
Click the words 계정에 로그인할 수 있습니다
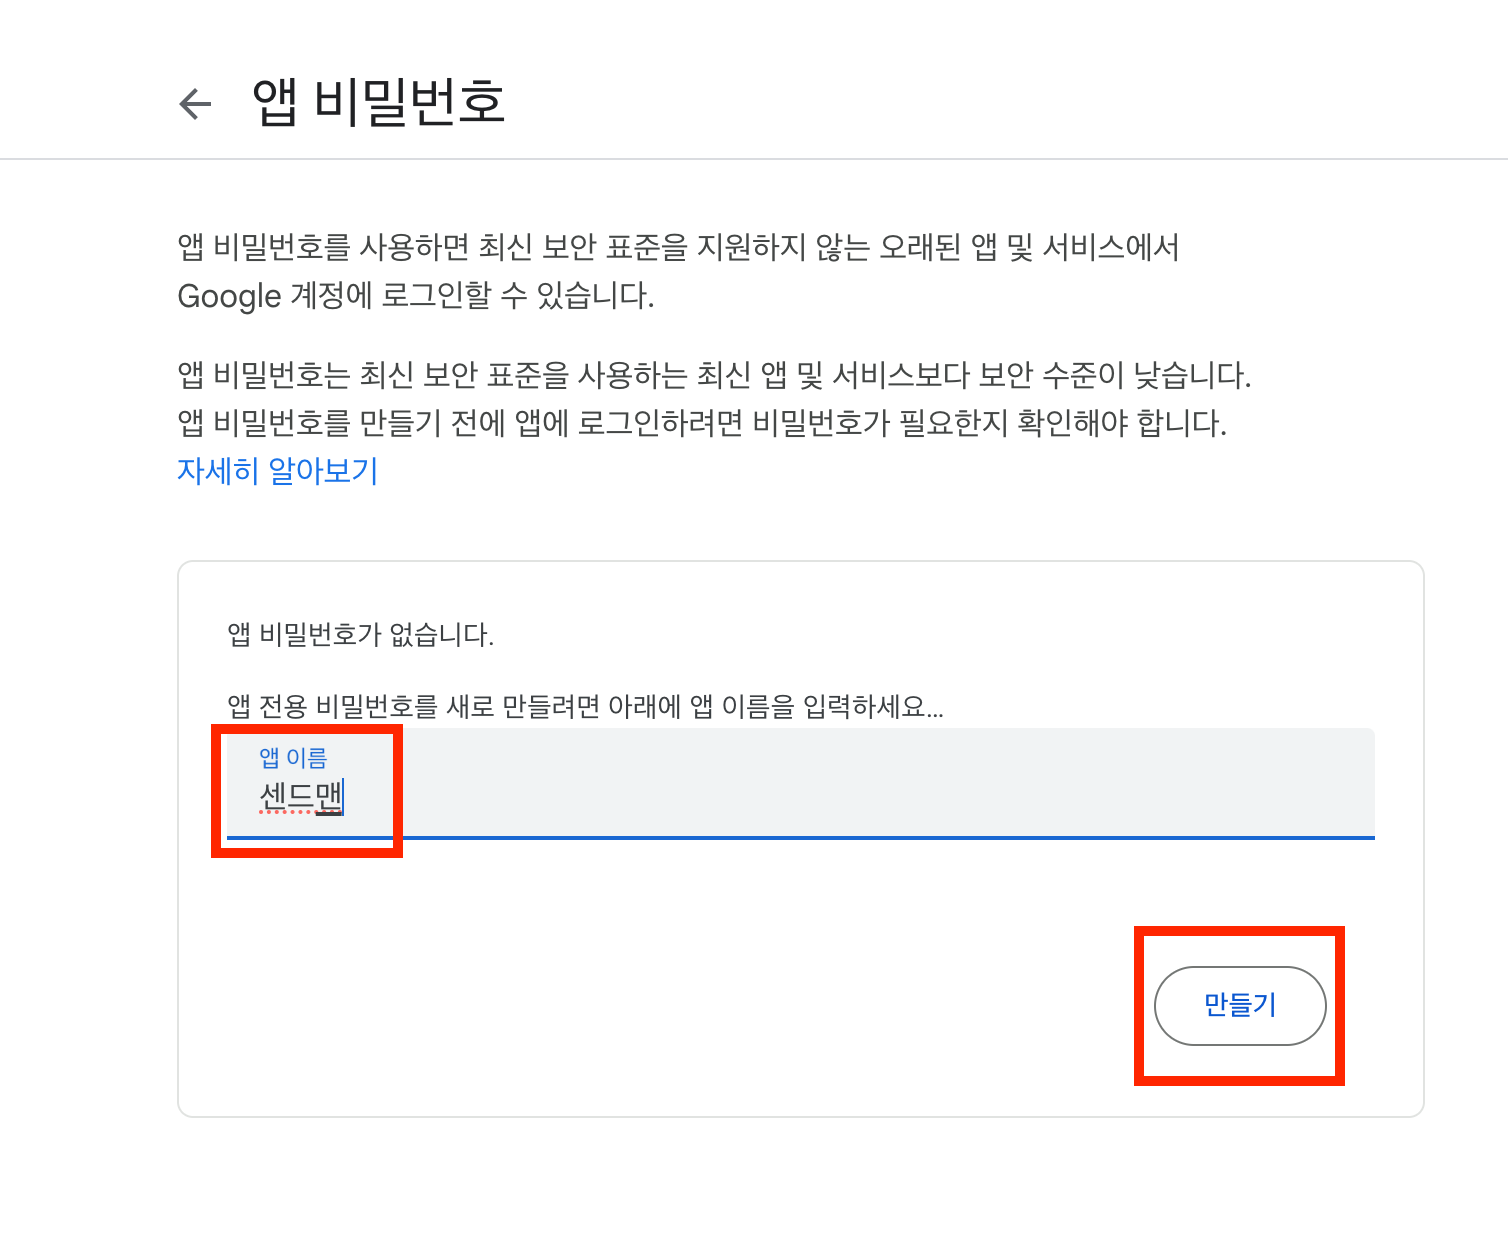pos(472,296)
